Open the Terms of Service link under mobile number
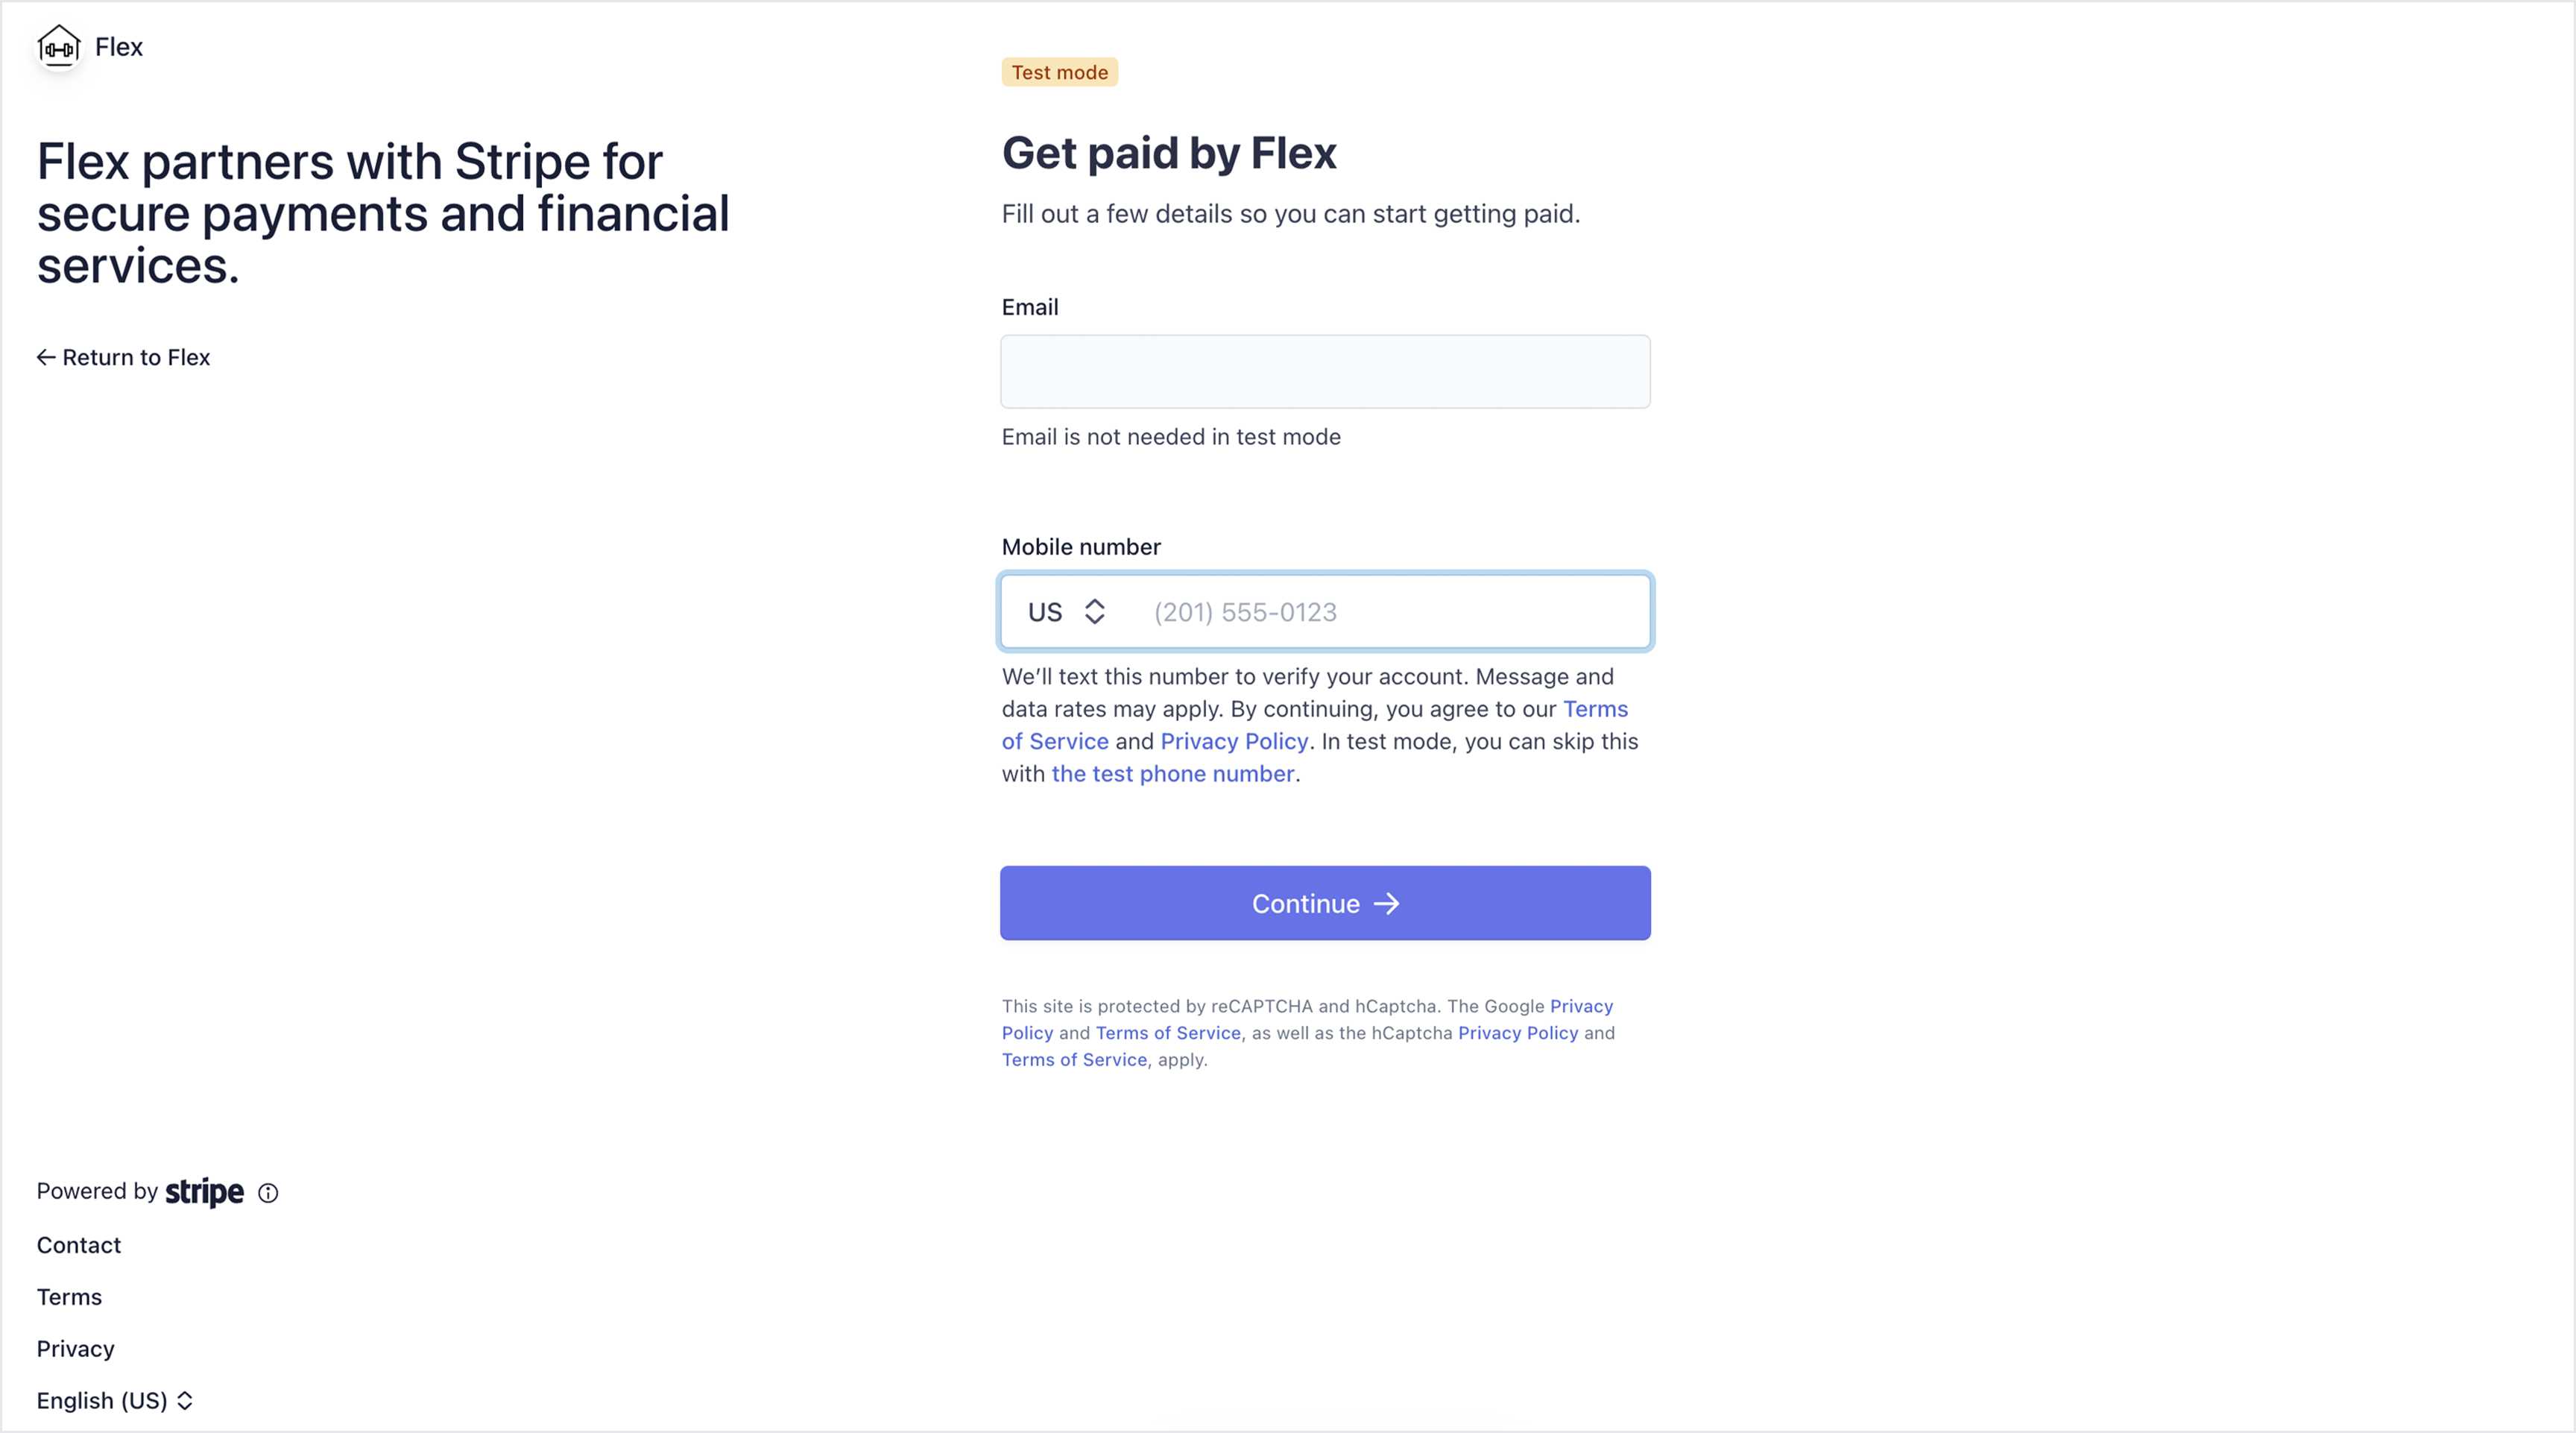Viewport: 2576px width, 1433px height. click(1595, 709)
